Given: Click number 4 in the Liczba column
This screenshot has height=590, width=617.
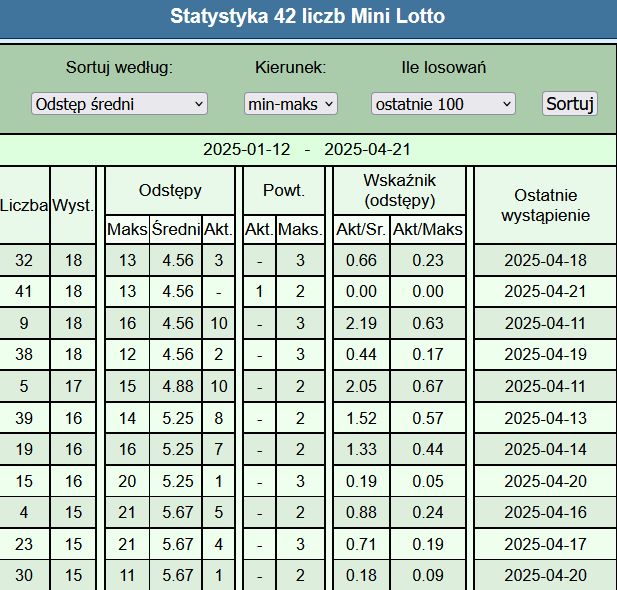Looking at the screenshot, I should pos(24,512).
